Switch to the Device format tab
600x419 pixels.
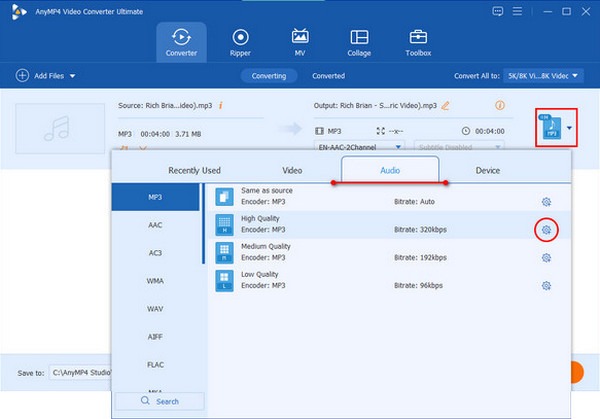coord(488,170)
